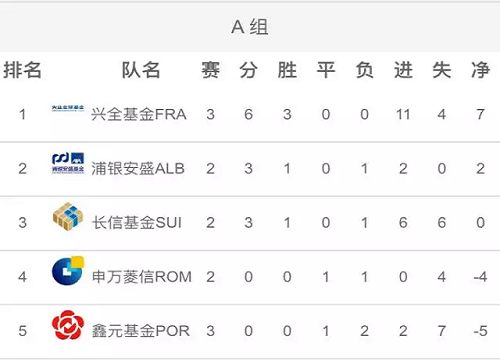Select the A 组 group header
The width and height of the screenshot is (500, 362).
(250, 27)
